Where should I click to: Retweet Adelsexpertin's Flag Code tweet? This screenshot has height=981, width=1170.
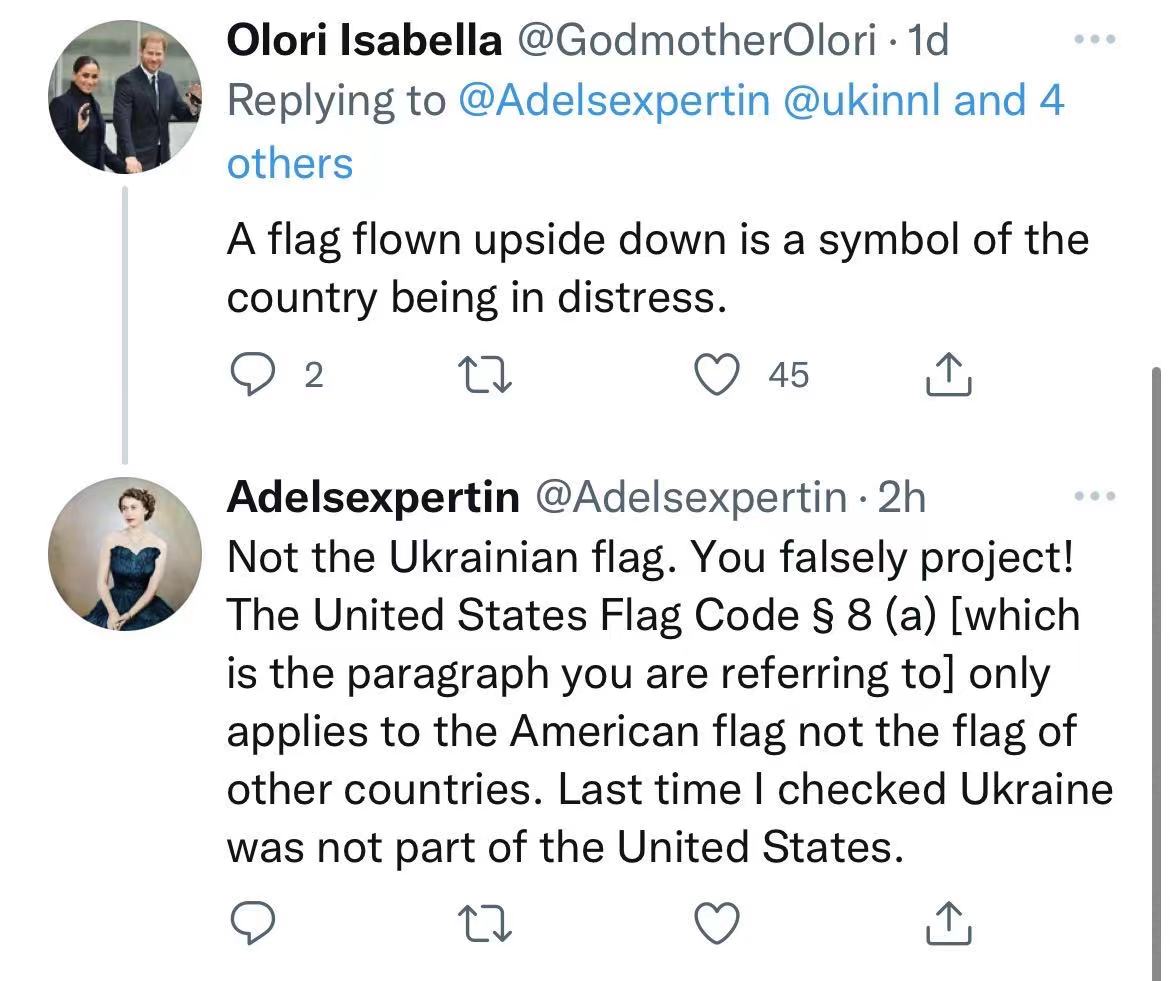pos(486,922)
